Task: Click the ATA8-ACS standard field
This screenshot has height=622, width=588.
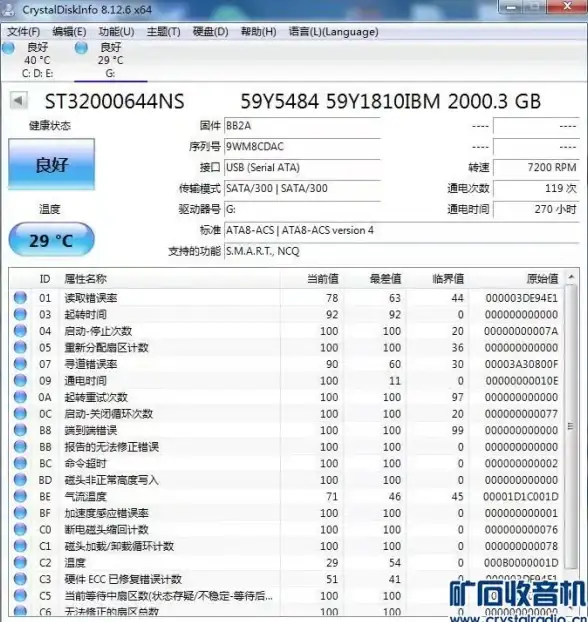Action: pyautogui.click(x=402, y=230)
